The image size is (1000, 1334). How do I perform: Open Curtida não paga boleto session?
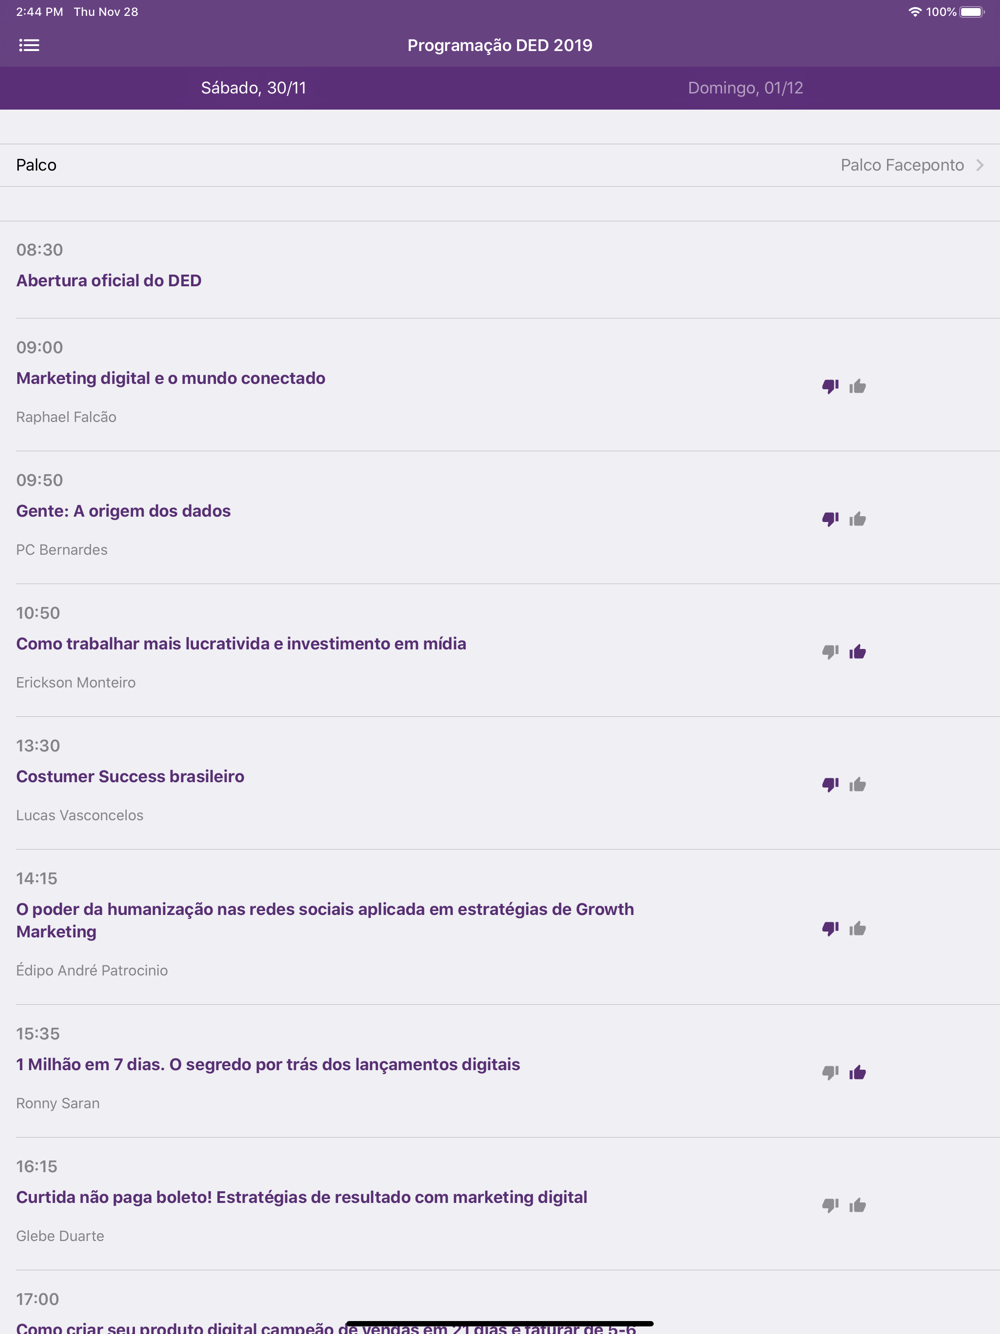click(302, 1198)
